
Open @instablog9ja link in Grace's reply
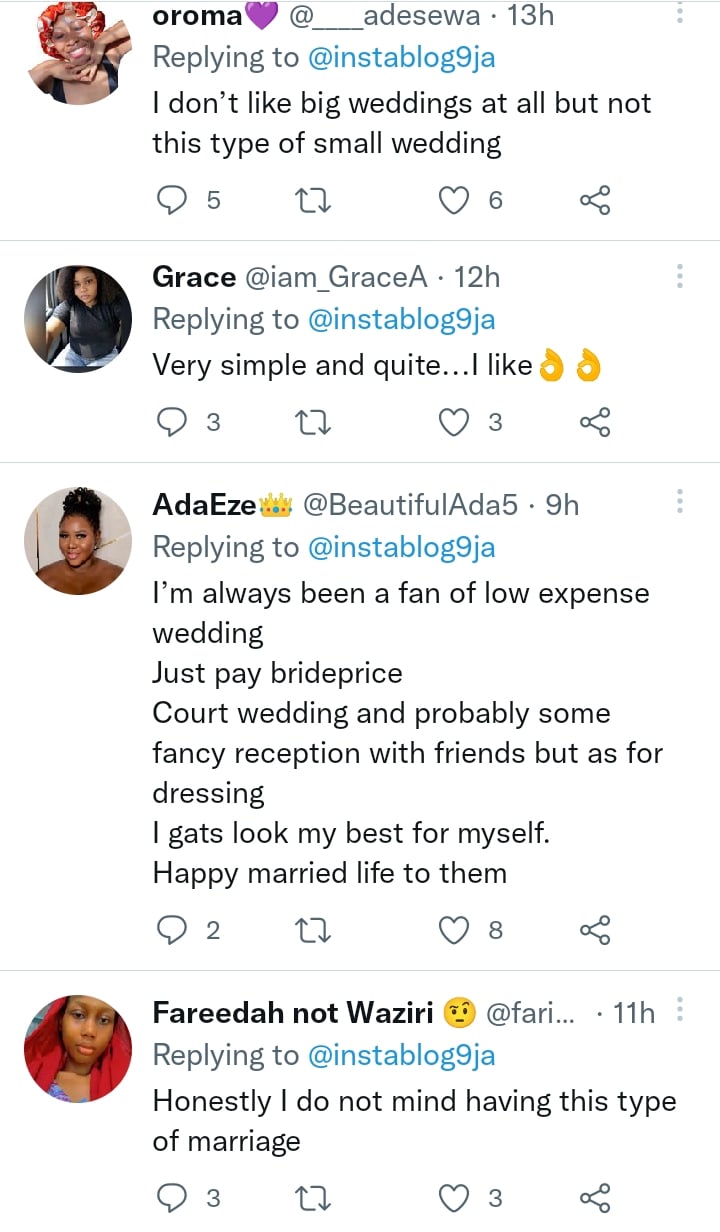pos(403,320)
